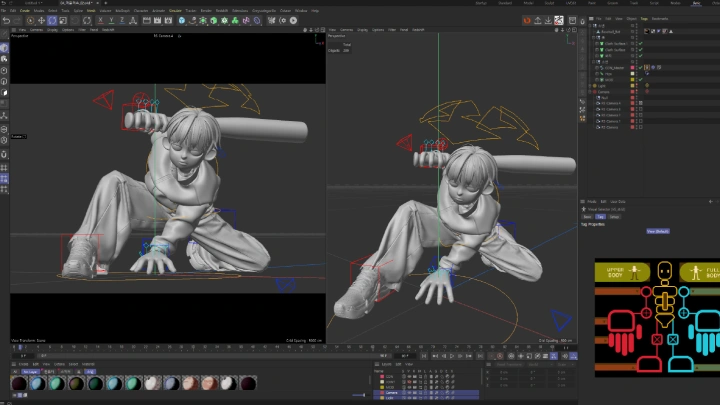
Task: Expand the Light object in Object Manager
Action: coord(589,87)
